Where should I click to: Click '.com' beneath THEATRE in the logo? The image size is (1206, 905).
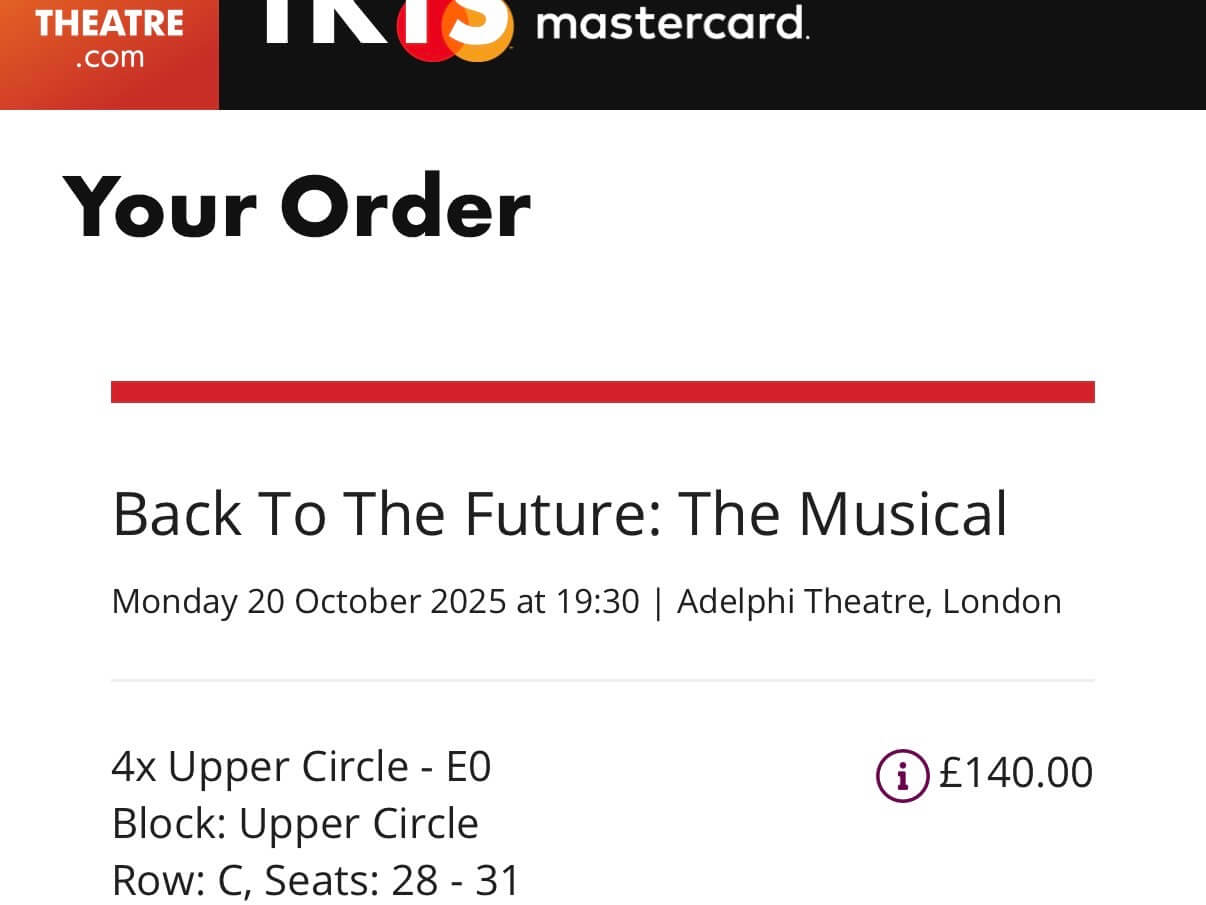(109, 57)
